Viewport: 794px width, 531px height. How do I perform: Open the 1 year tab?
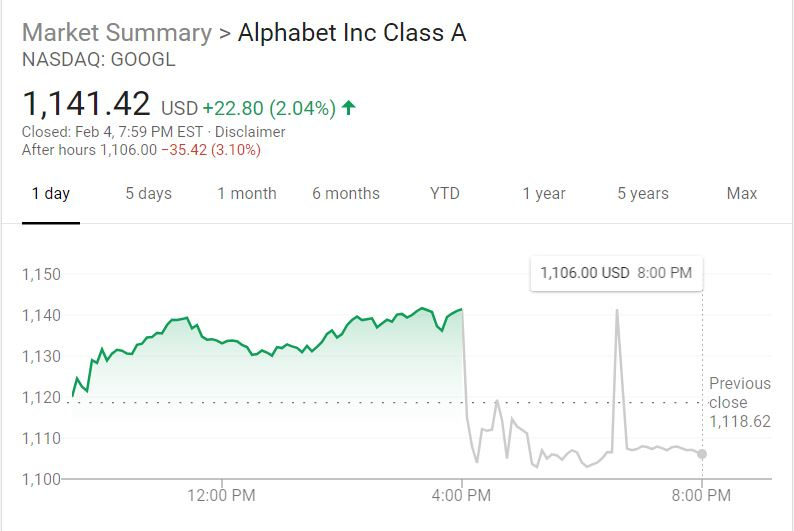pos(544,194)
